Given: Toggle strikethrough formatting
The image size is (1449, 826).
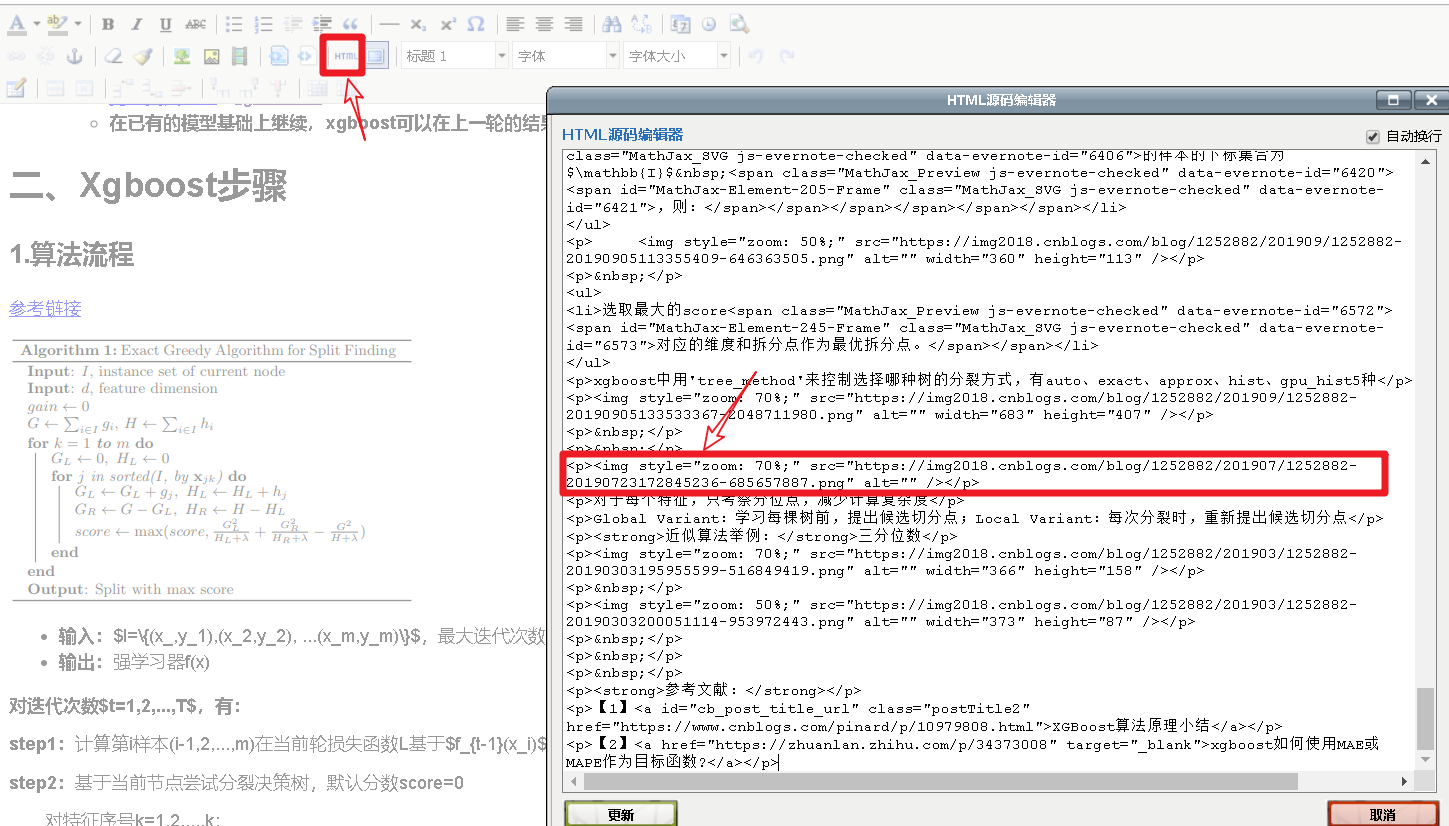Looking at the screenshot, I should [x=196, y=24].
